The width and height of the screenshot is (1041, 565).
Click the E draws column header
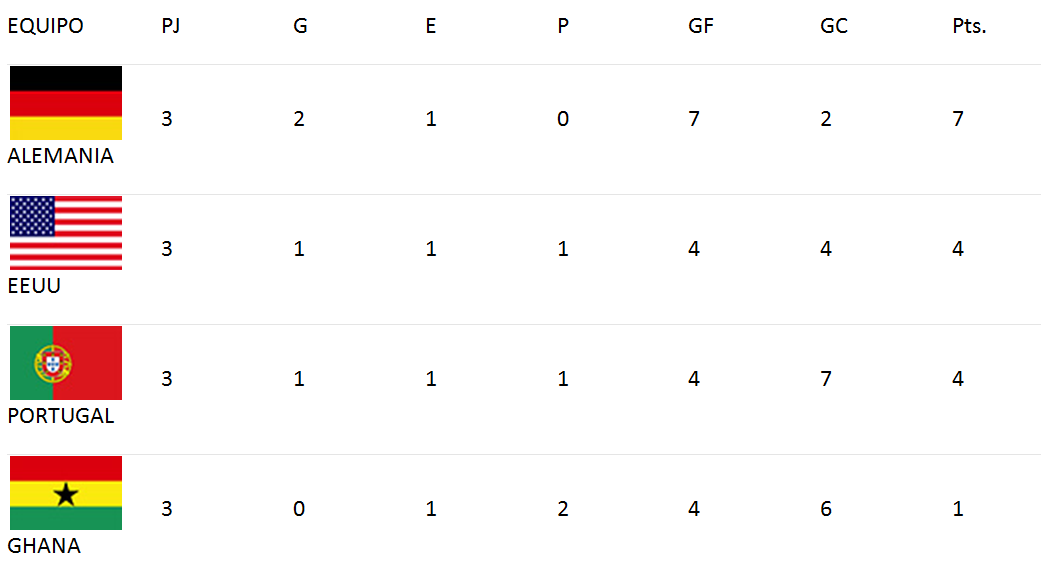[431, 26]
